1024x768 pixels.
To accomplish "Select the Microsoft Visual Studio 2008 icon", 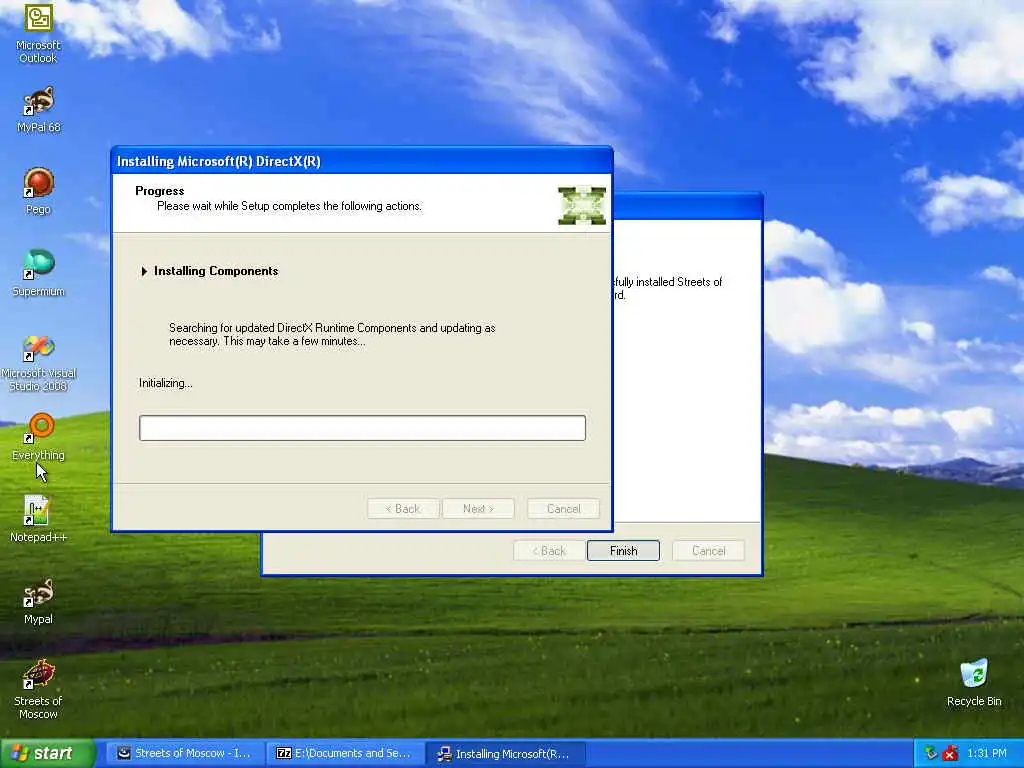I will pyautogui.click(x=38, y=363).
